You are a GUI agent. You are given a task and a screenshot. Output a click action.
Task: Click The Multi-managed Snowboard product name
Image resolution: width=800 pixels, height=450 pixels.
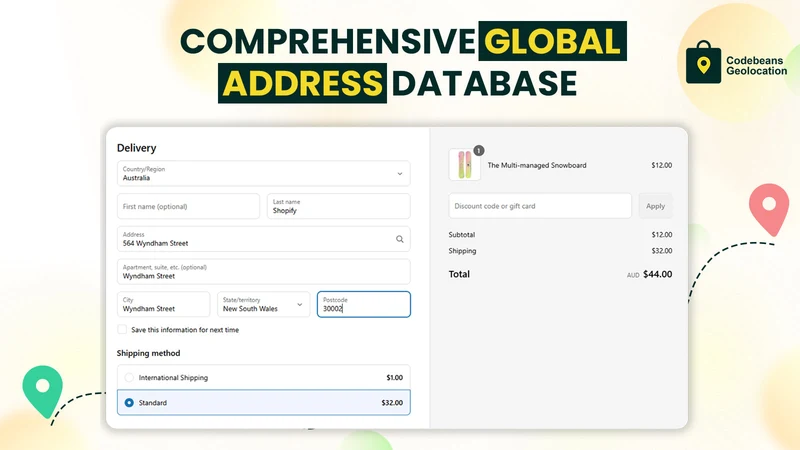coord(537,165)
